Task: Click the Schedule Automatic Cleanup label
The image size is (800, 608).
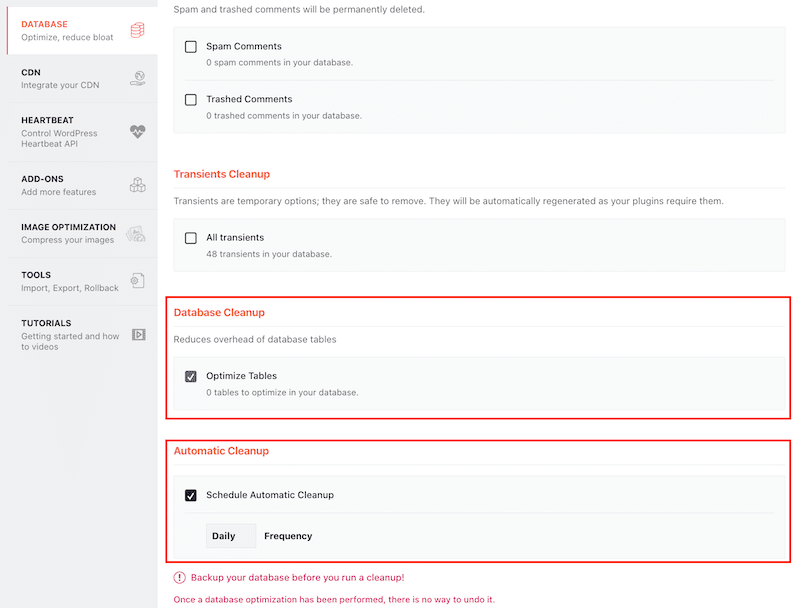Action: (x=270, y=495)
